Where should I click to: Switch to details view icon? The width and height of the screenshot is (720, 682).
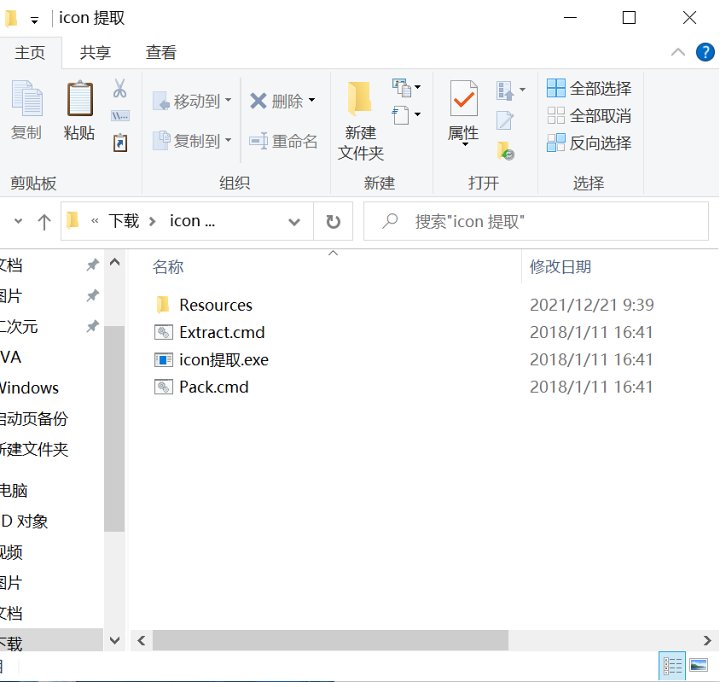pyautogui.click(x=672, y=665)
